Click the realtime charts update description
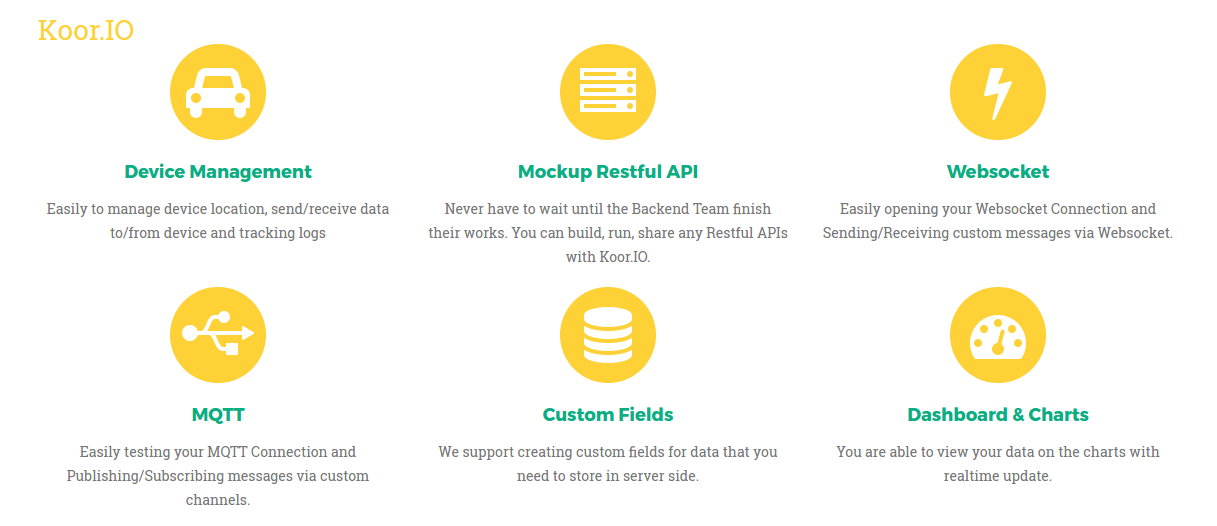Screen dimensions: 1217x526 coord(998,464)
